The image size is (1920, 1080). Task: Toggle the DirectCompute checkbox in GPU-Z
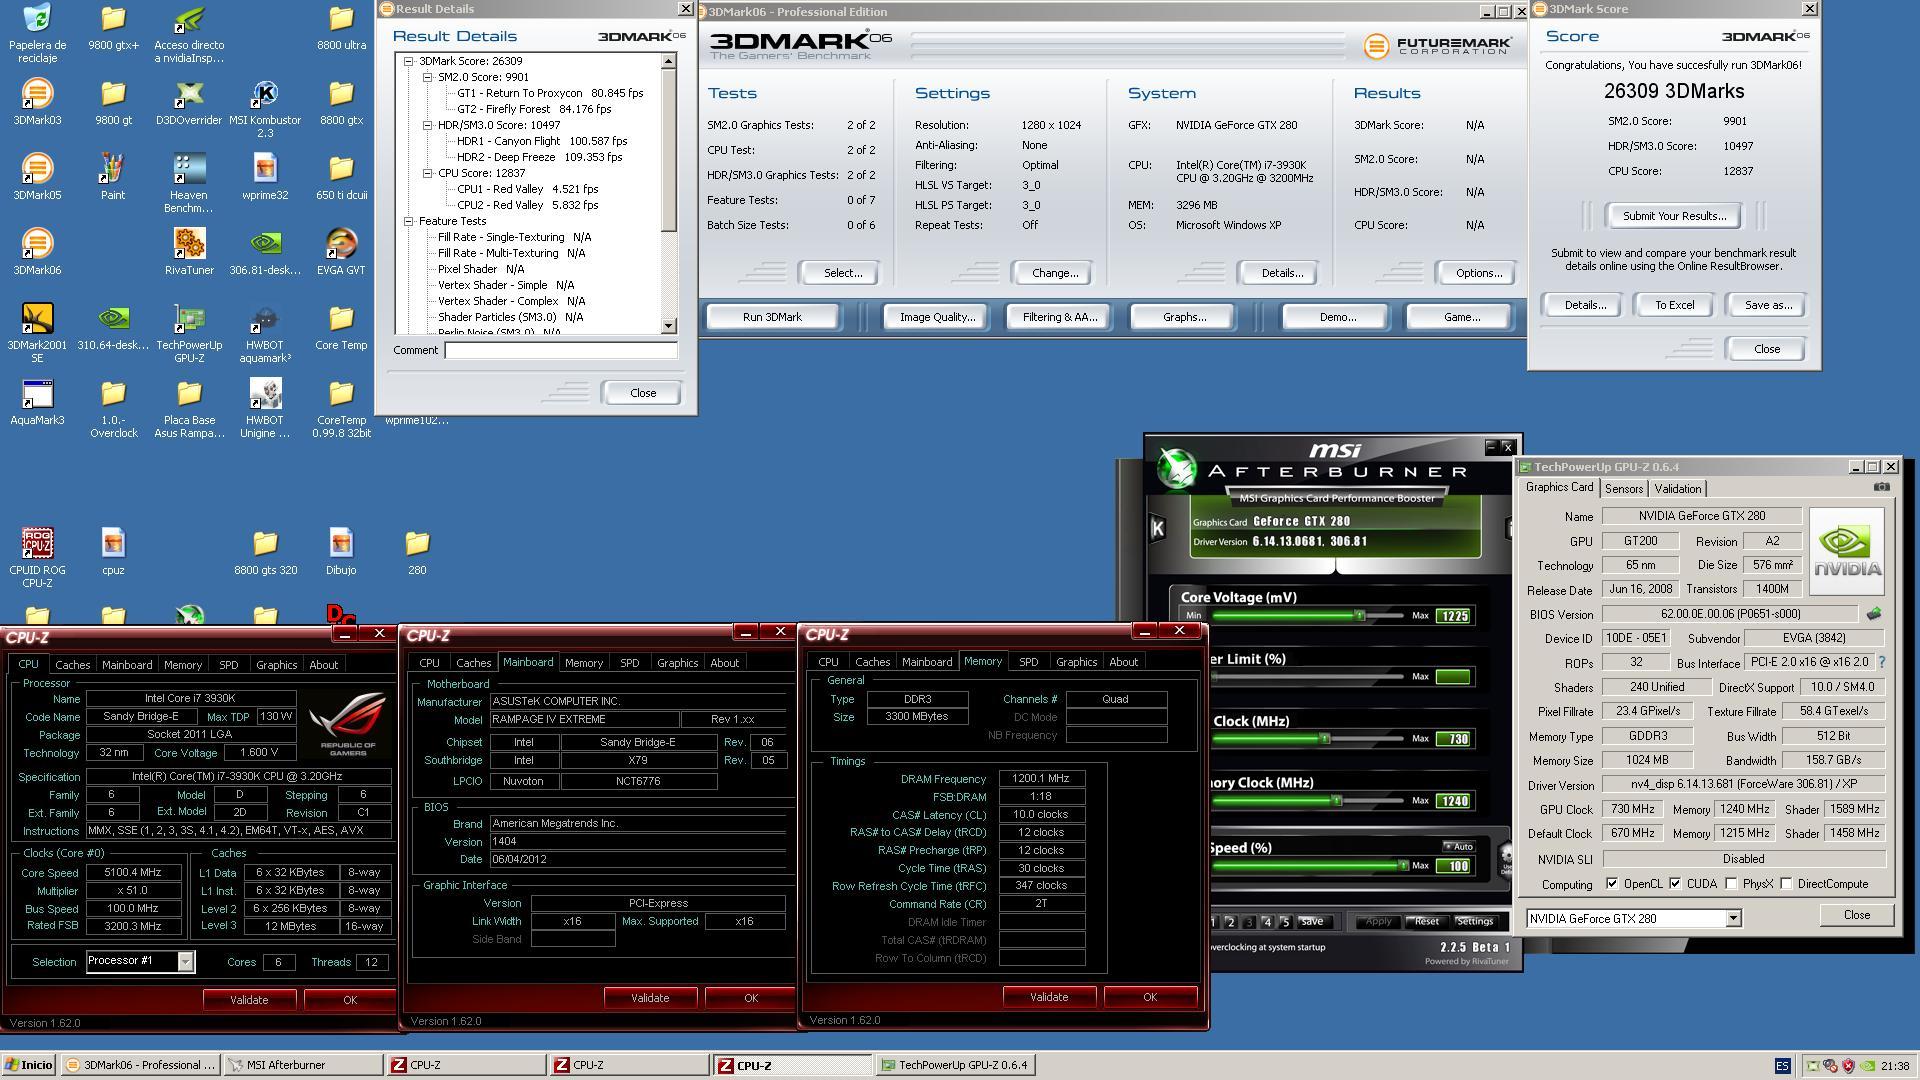tap(1786, 884)
